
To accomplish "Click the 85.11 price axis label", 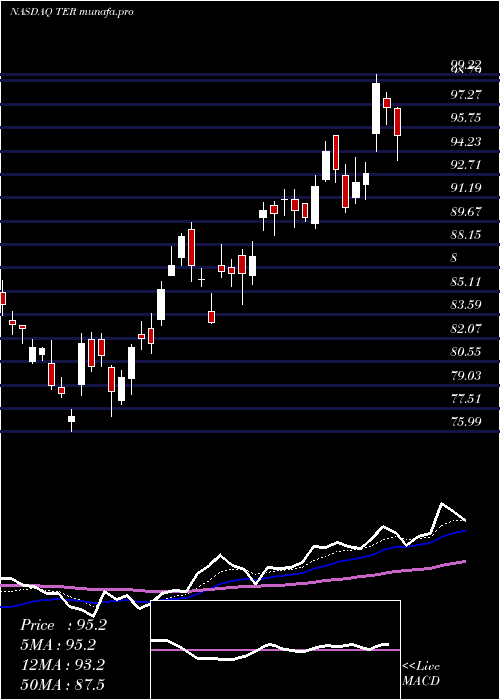I will (x=466, y=282).
